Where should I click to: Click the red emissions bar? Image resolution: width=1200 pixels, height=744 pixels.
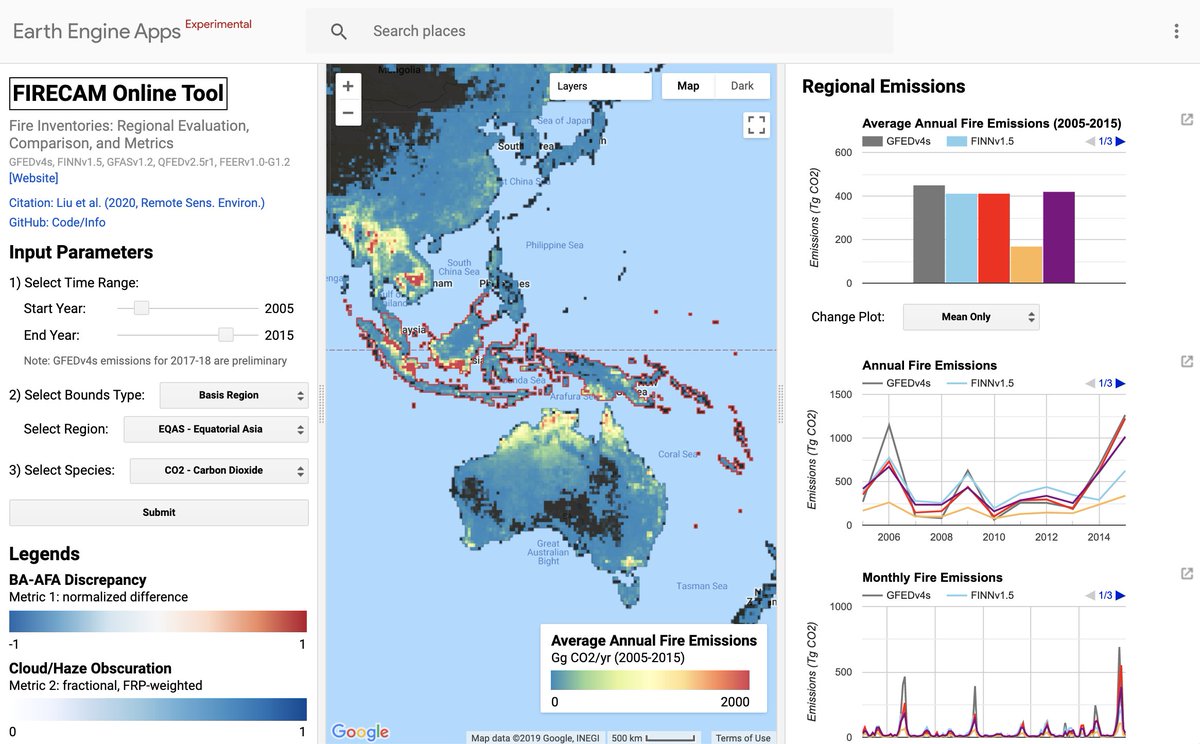coord(994,238)
